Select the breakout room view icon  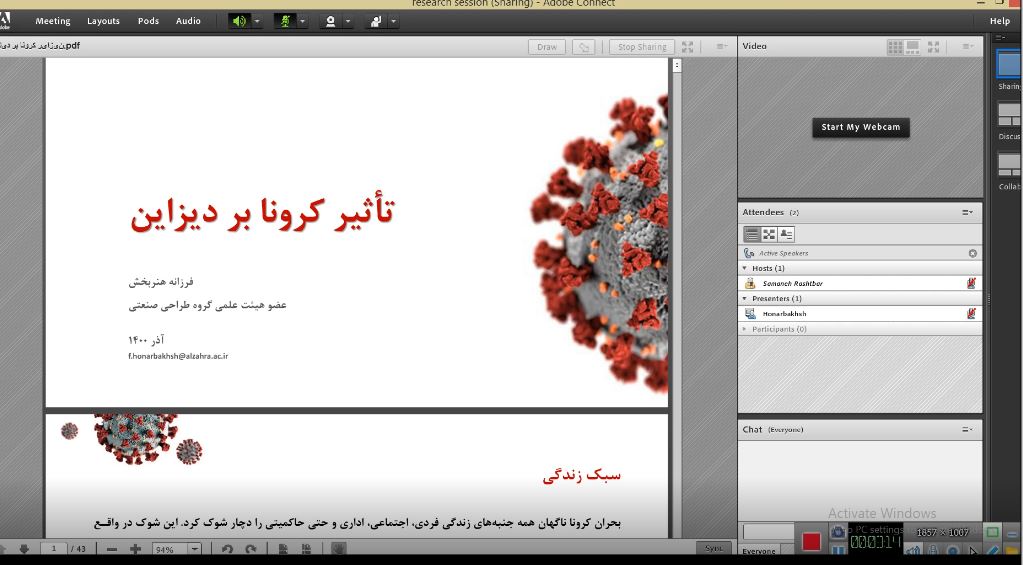(x=769, y=234)
